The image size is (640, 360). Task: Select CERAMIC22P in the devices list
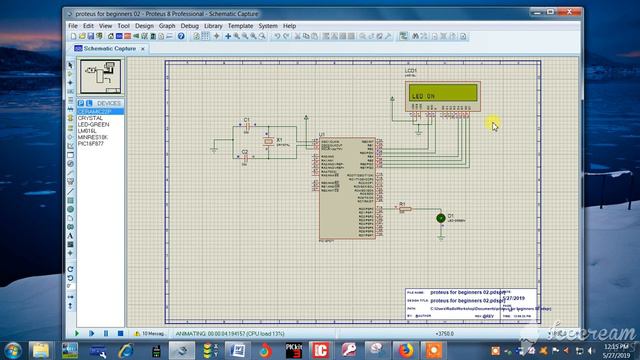click(x=100, y=111)
